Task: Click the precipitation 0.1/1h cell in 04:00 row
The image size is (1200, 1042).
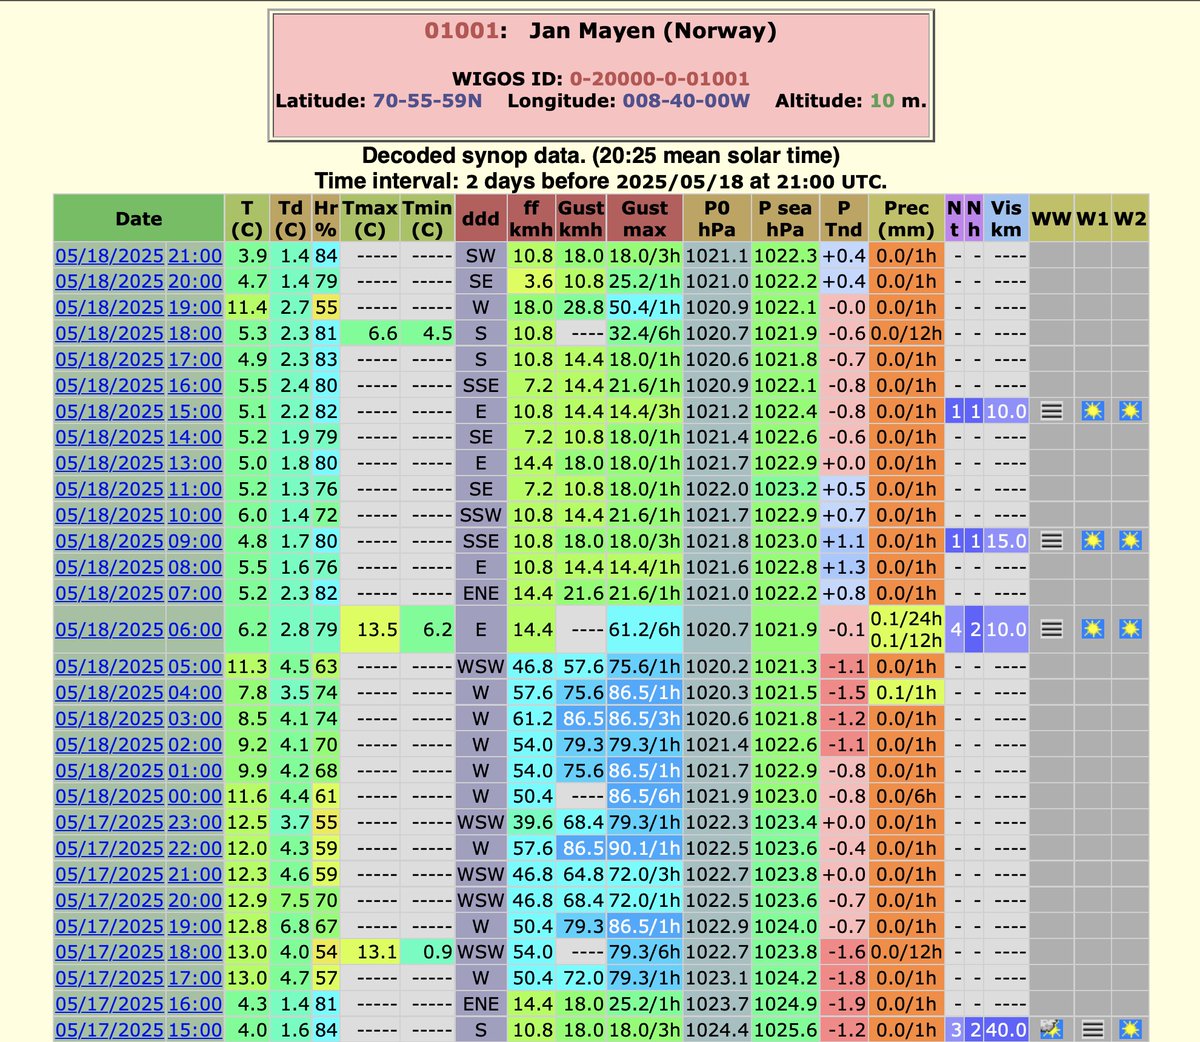Action: pyautogui.click(x=906, y=693)
